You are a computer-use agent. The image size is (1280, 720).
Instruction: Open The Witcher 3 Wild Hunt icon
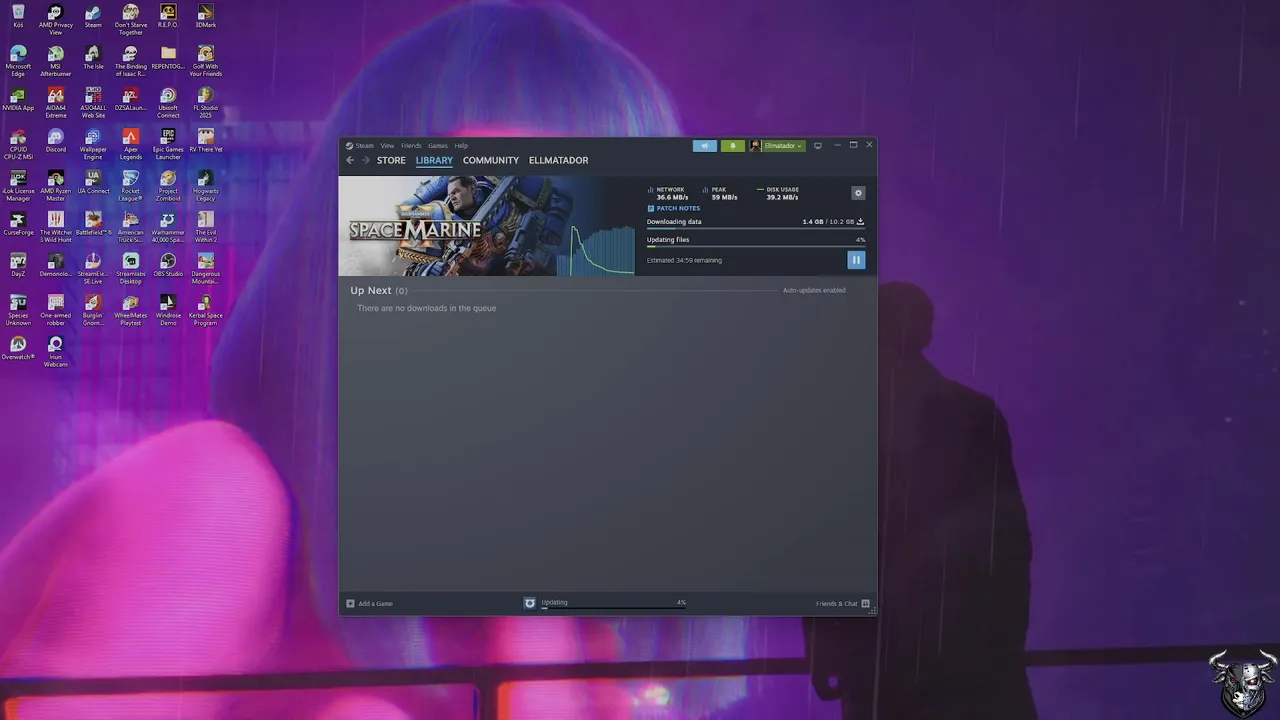coord(55,225)
